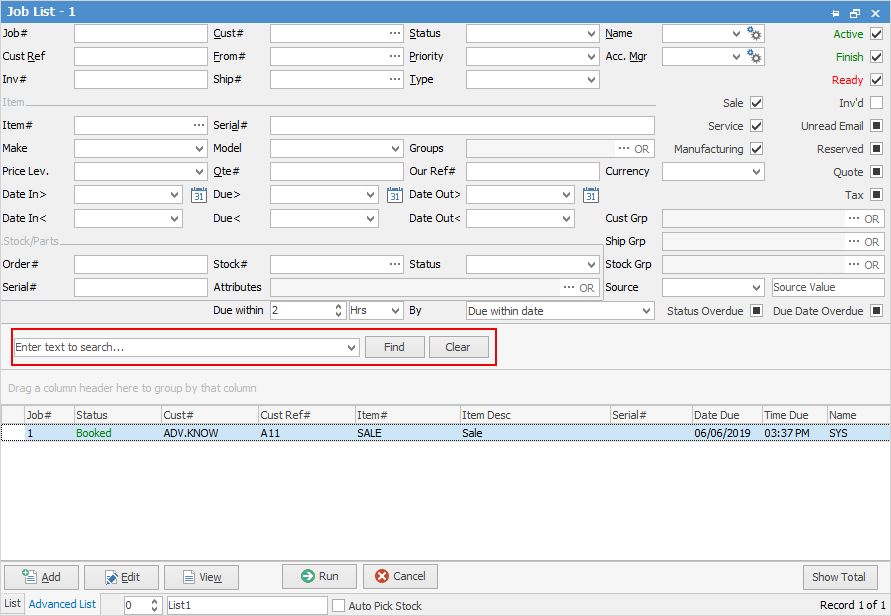This screenshot has height=616, width=891.
Task: Sort by the Date Due column header
Action: [727, 415]
